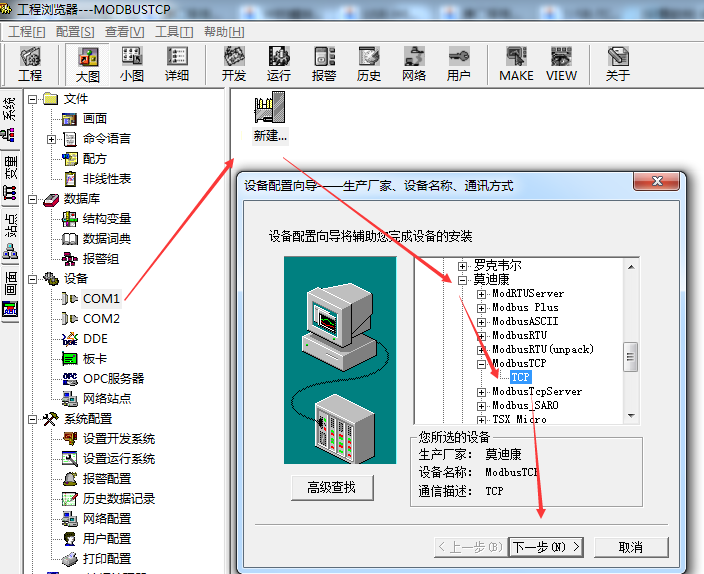Select COM2 device node

point(101,318)
